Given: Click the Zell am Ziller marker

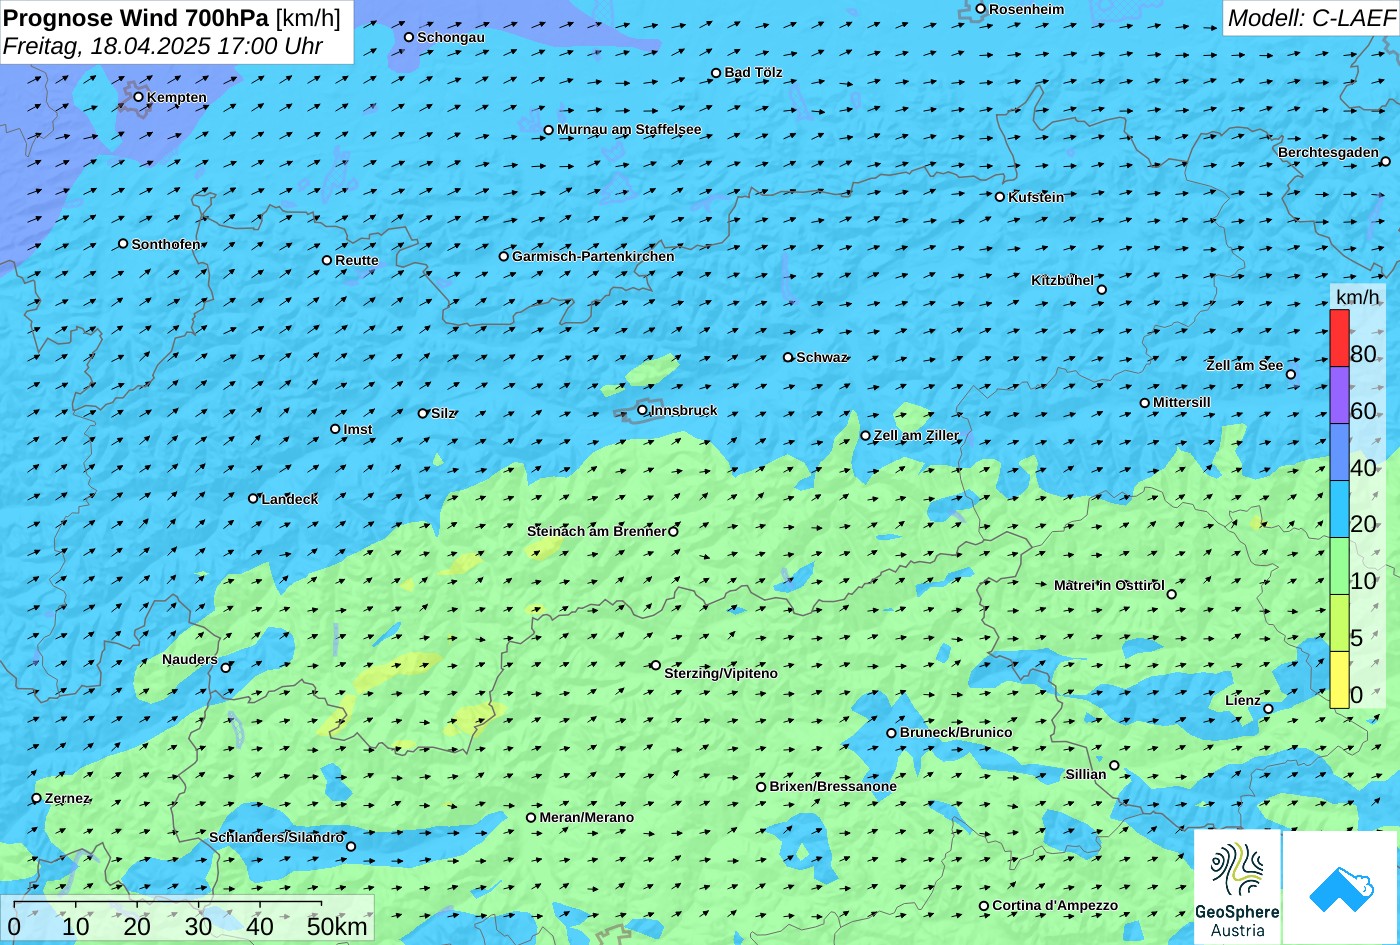Looking at the screenshot, I should [x=866, y=436].
